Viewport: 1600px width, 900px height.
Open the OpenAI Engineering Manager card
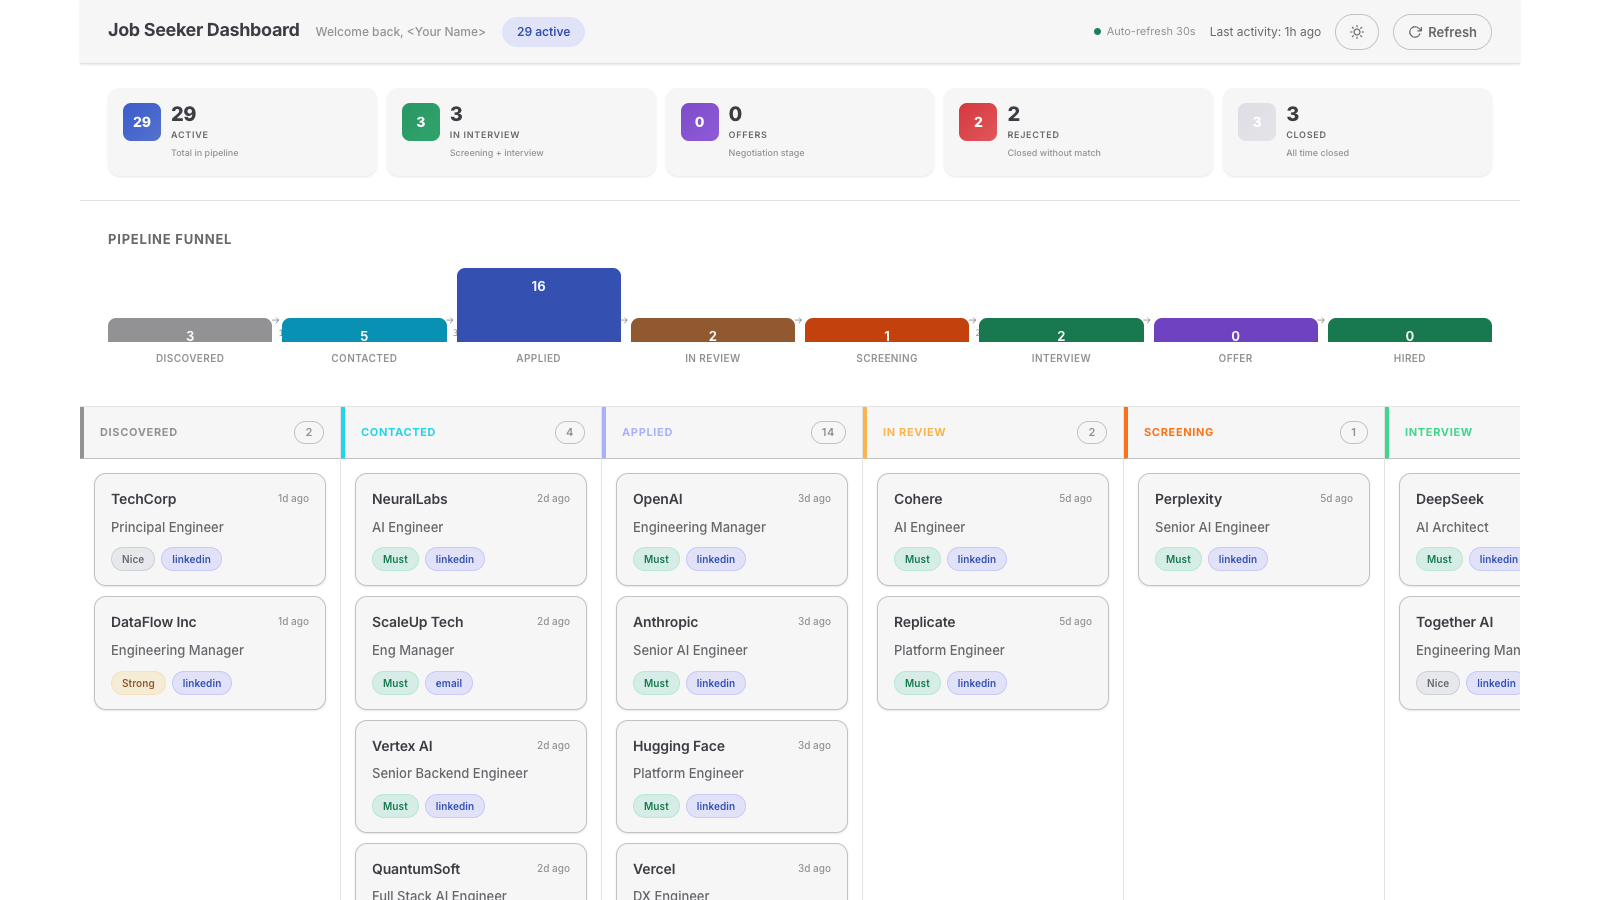[x=732, y=529]
